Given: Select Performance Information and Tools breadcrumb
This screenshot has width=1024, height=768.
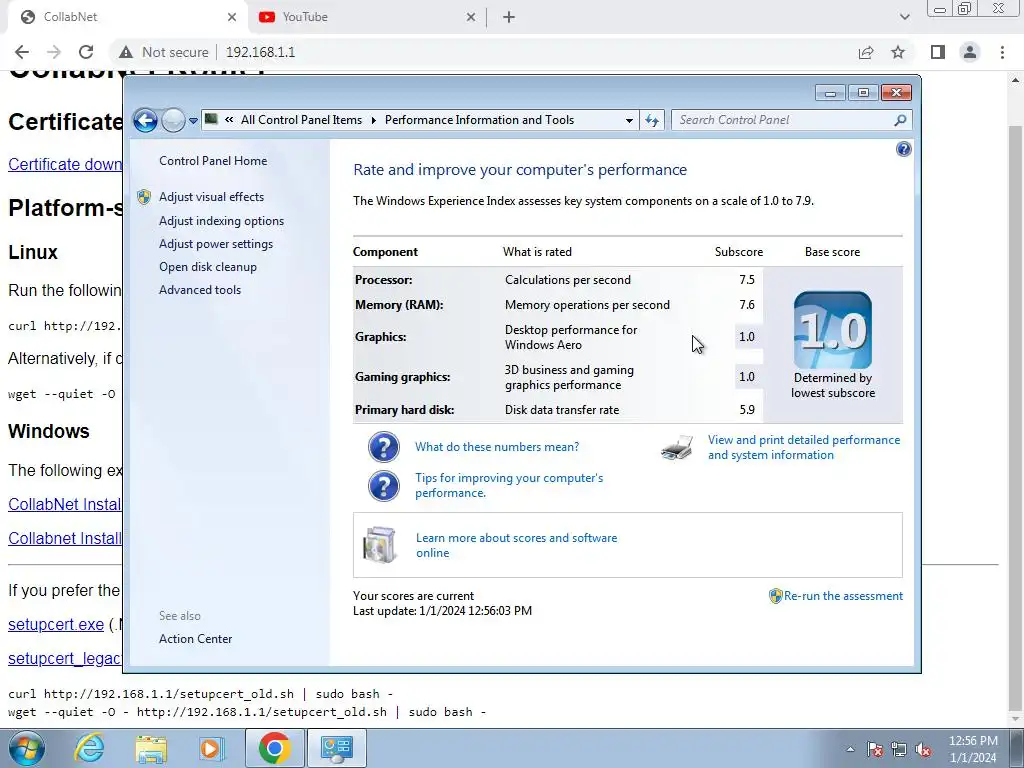Looking at the screenshot, I should pyautogui.click(x=479, y=120).
